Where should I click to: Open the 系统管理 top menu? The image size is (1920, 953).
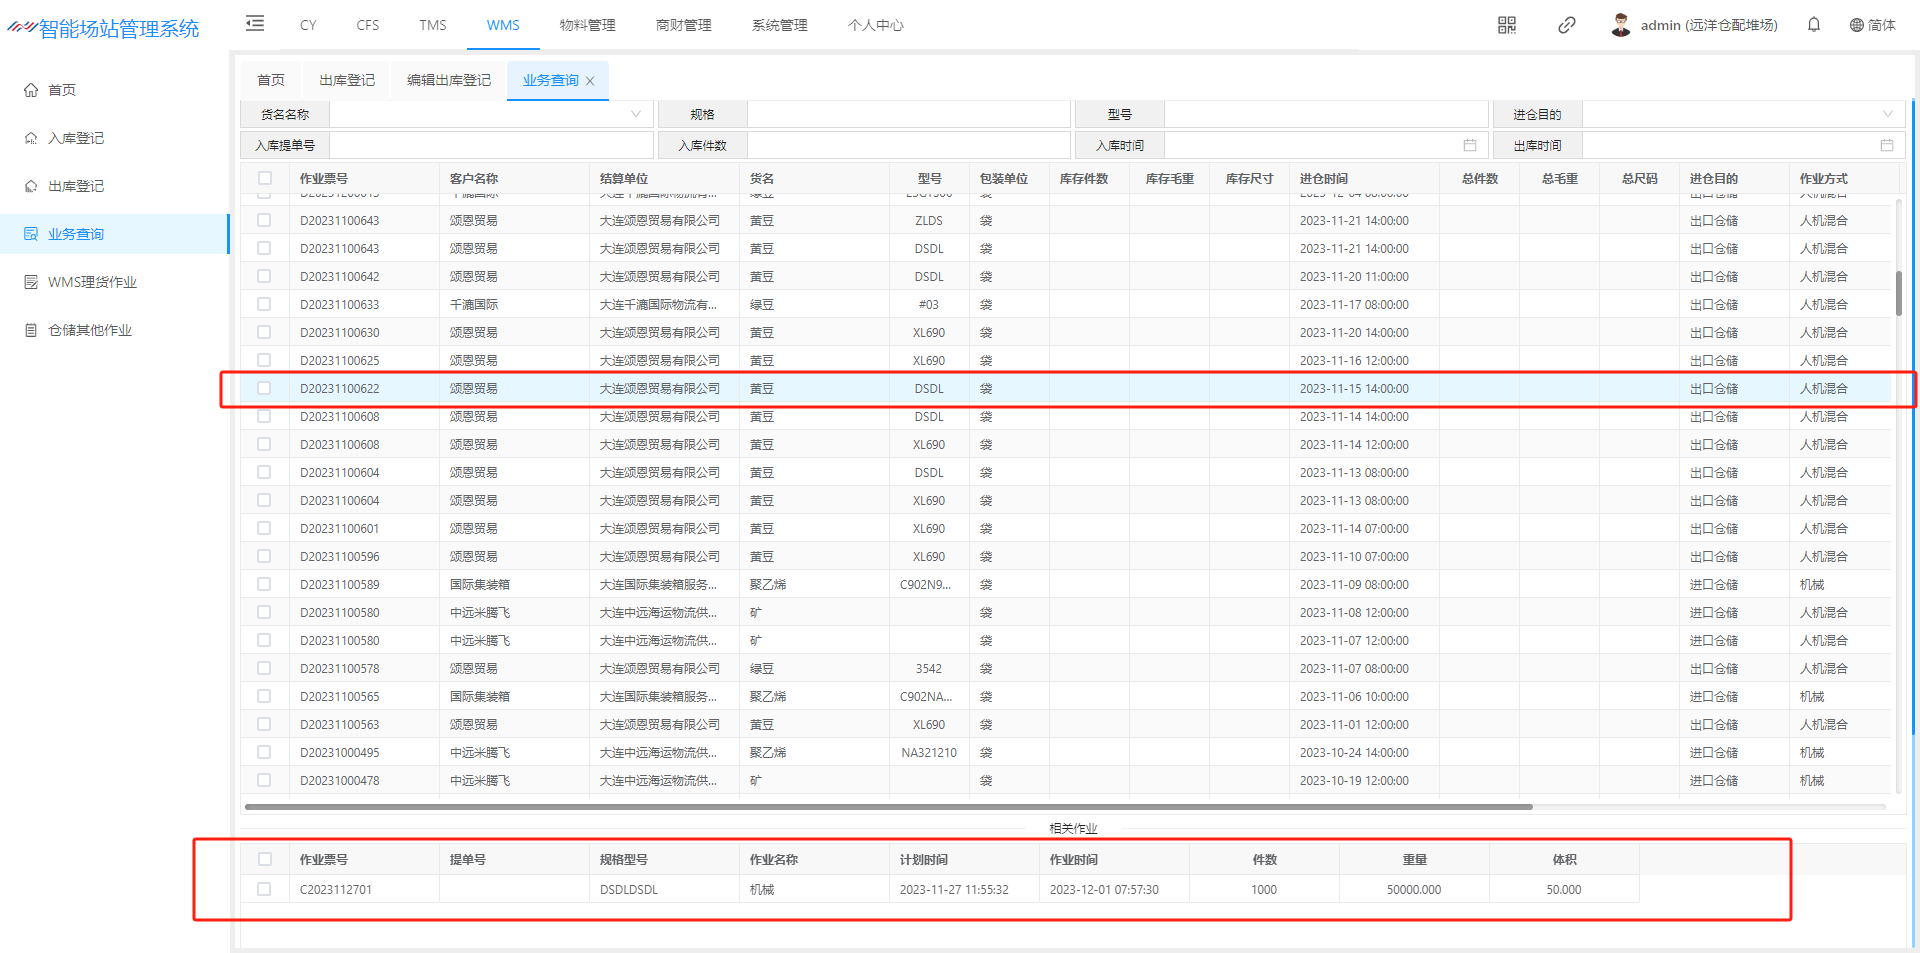click(x=779, y=25)
